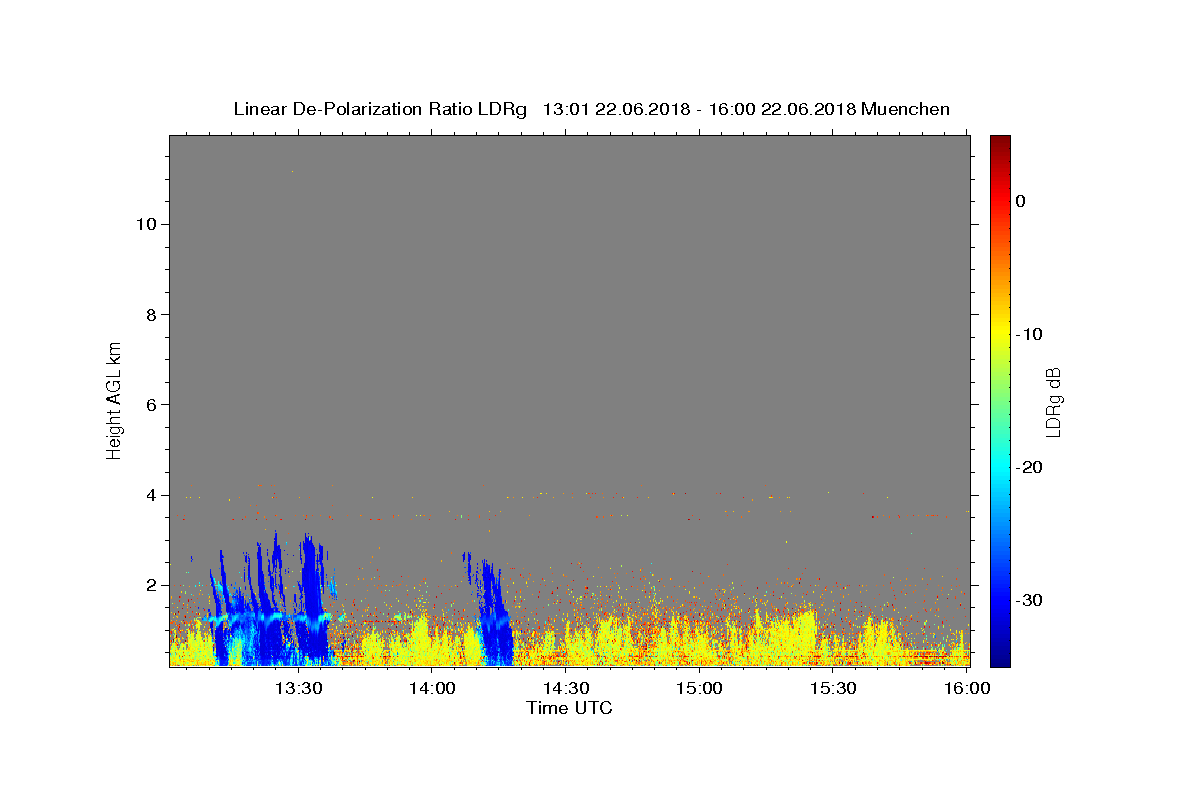Click the dark red top of the colorbar
1200x800 pixels.
pyautogui.click(x=1000, y=141)
